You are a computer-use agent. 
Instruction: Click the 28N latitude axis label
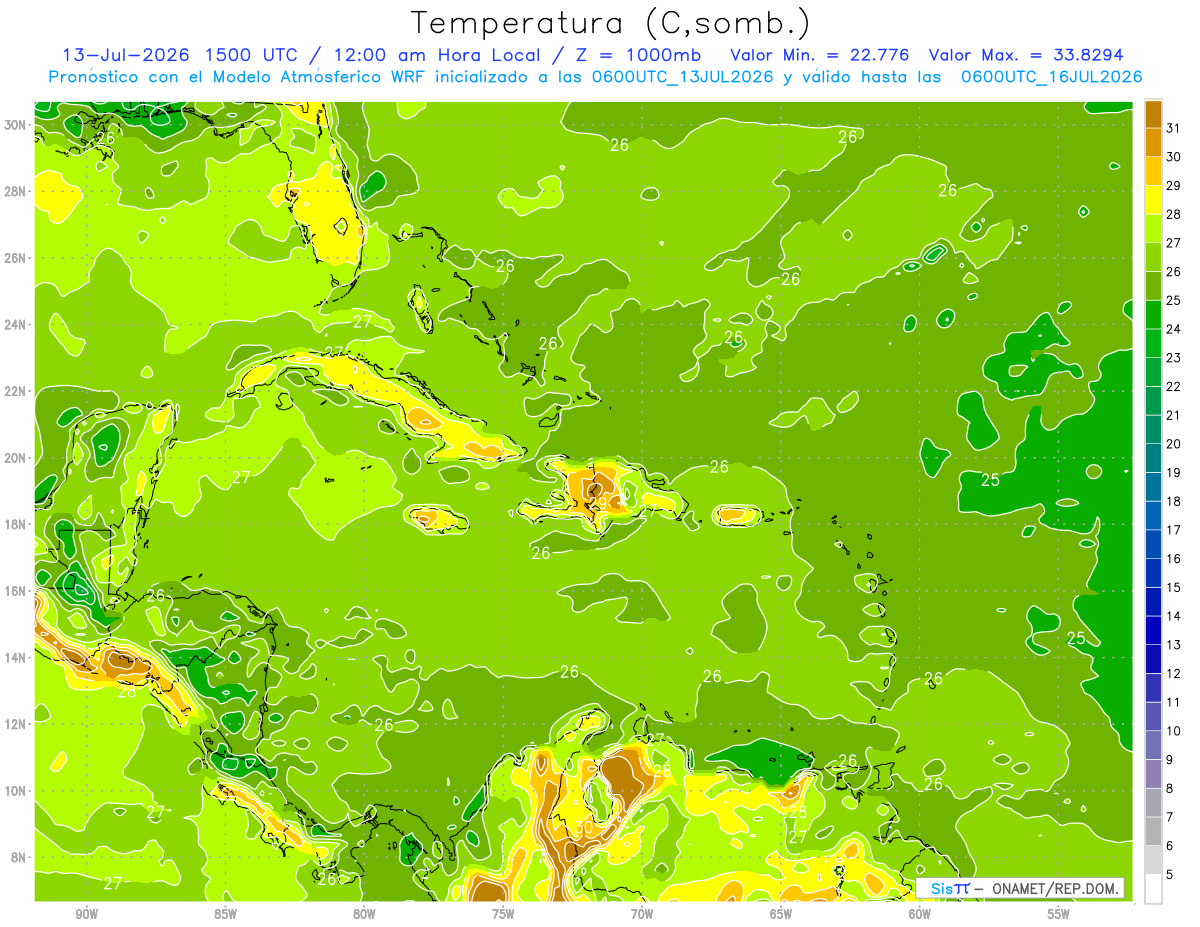[x=15, y=191]
